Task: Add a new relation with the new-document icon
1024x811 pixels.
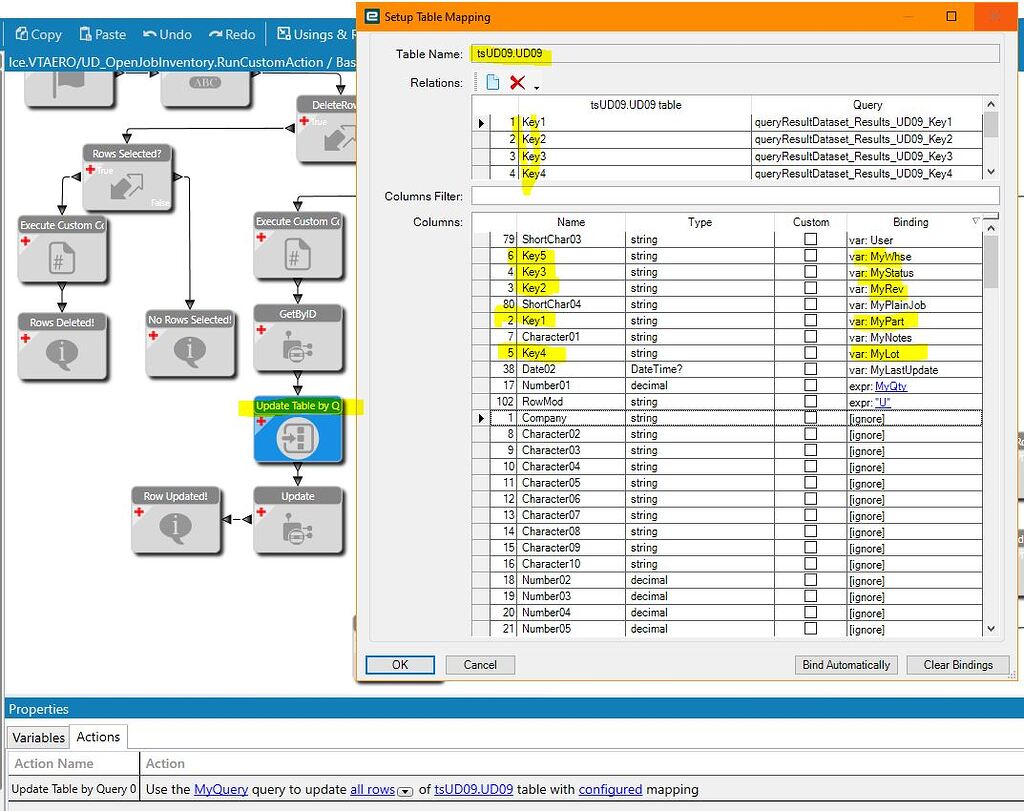Action: click(492, 83)
